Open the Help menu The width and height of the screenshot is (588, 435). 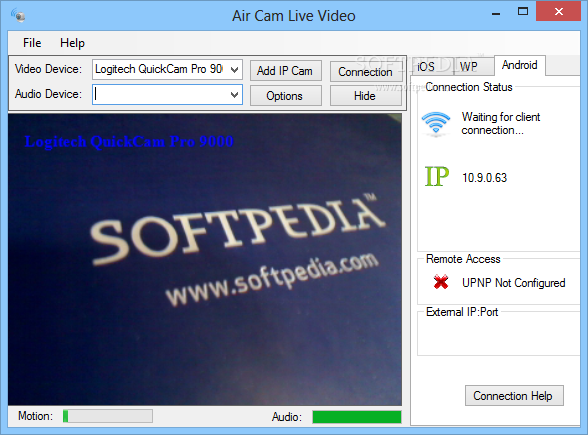pos(72,43)
